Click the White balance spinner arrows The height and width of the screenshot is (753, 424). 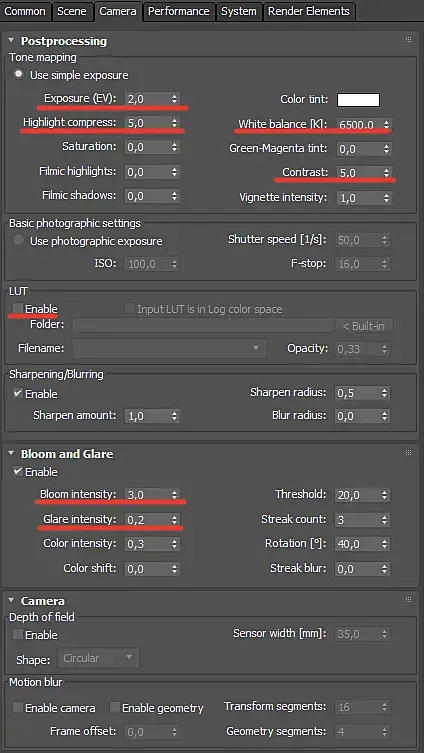387,125
